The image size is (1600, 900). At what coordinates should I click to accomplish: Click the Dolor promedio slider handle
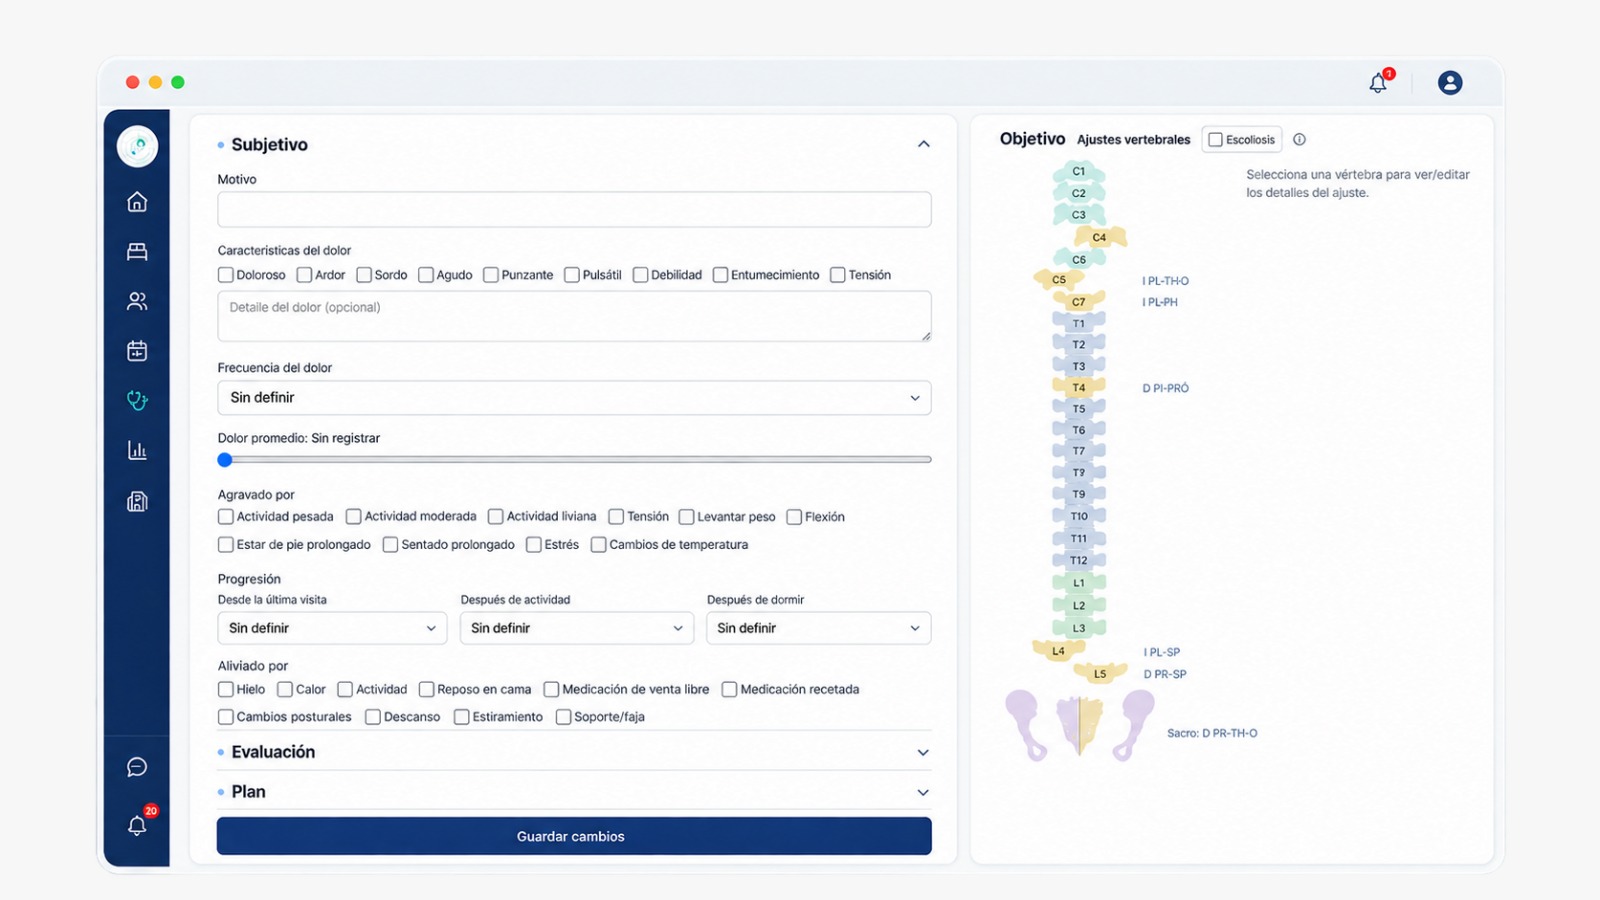point(225,460)
